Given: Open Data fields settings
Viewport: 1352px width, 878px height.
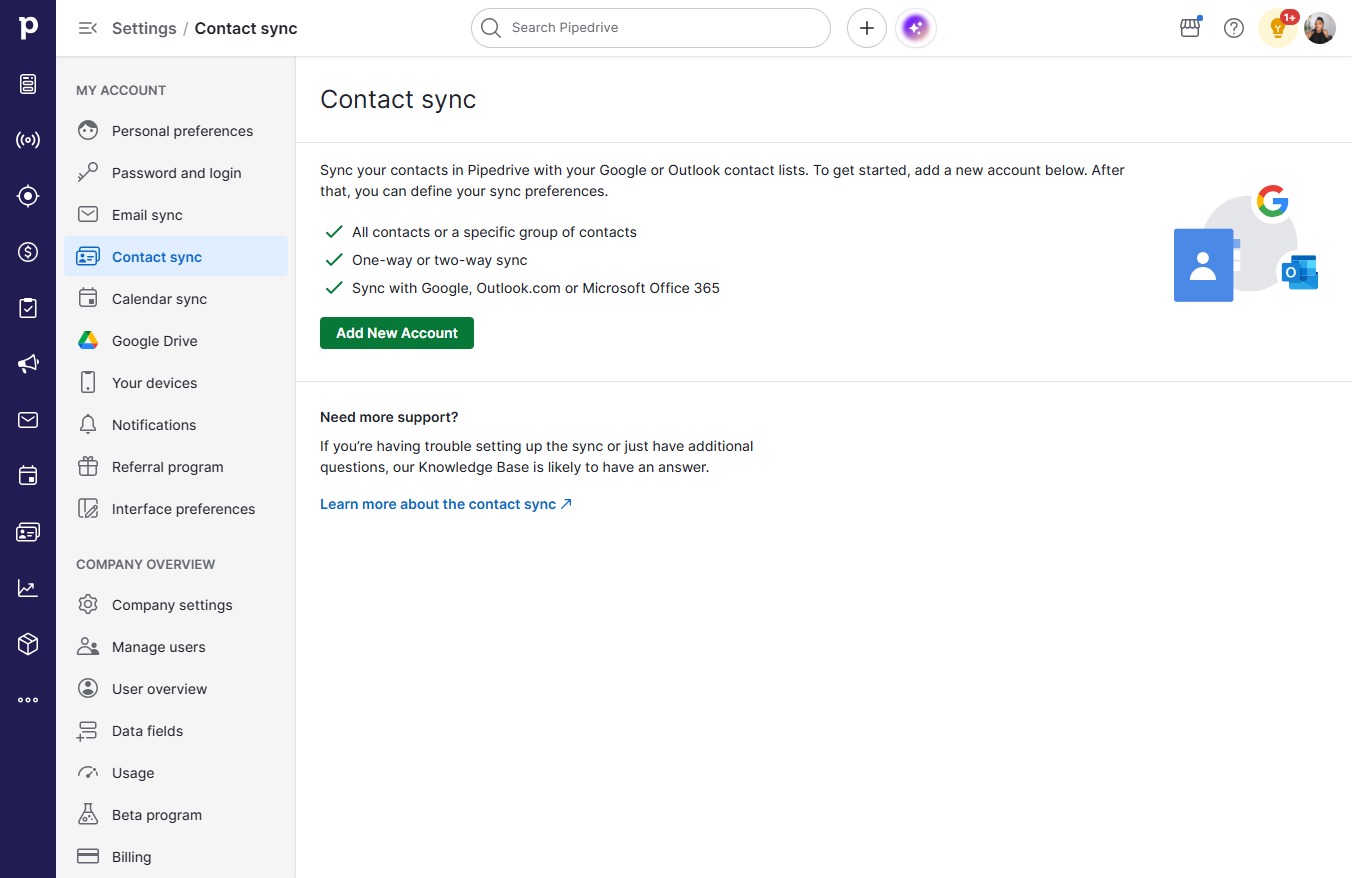Looking at the screenshot, I should pyautogui.click(x=176, y=731).
